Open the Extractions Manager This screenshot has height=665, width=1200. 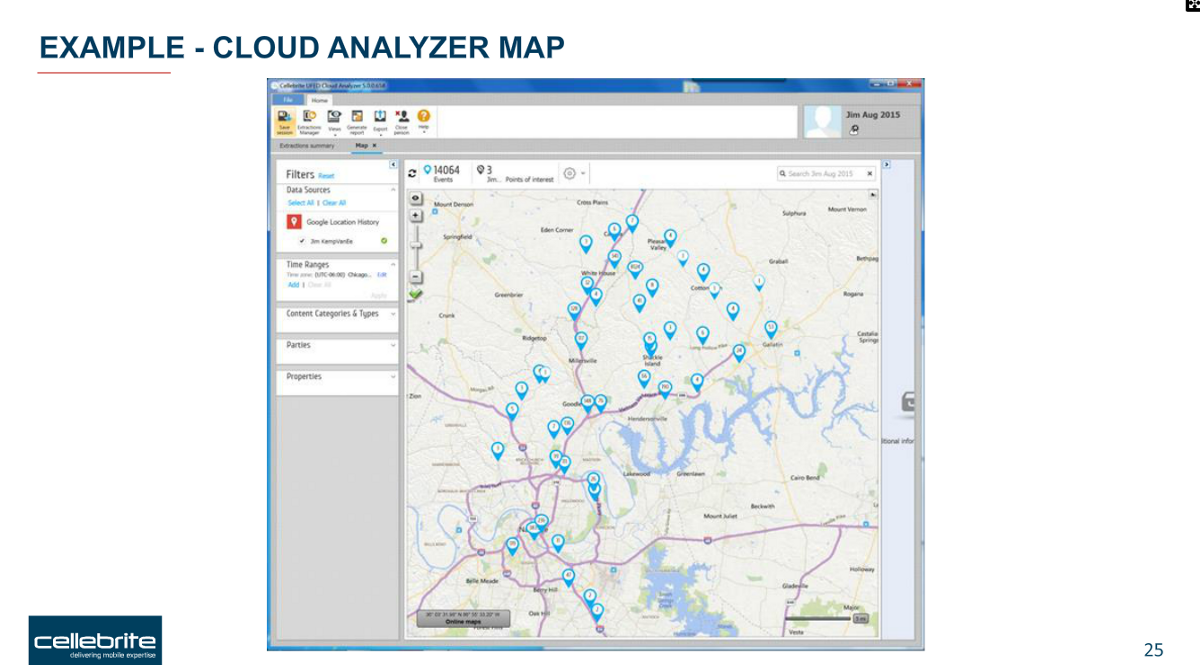[309, 119]
